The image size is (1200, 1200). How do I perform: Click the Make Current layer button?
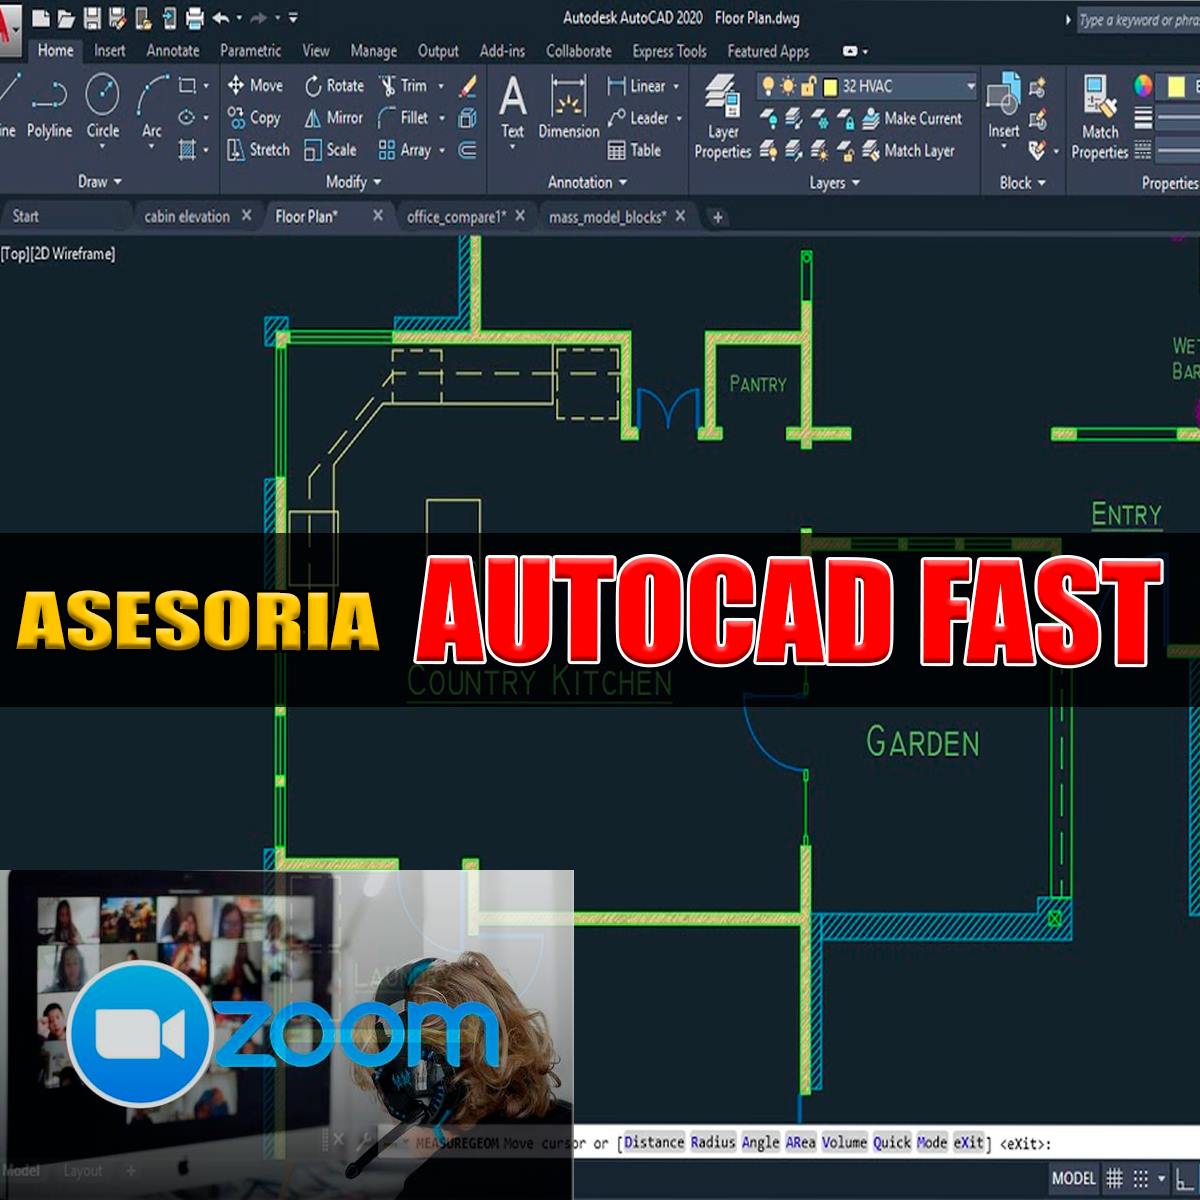(x=911, y=119)
